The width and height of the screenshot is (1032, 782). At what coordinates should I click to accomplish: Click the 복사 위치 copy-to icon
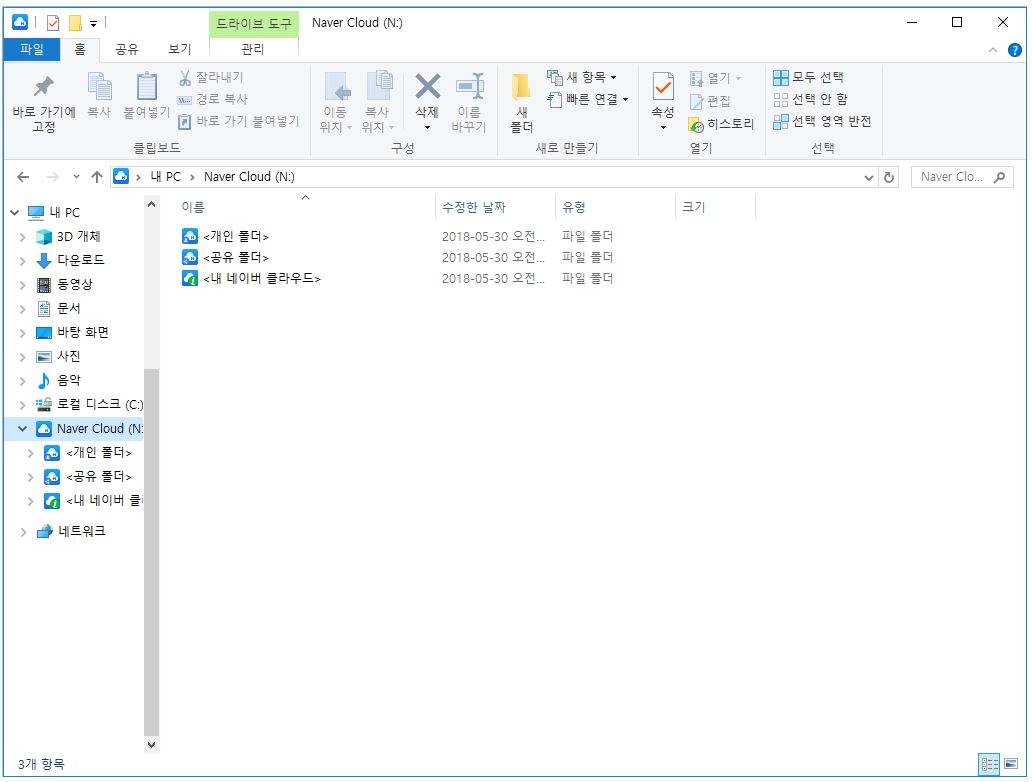point(379,87)
